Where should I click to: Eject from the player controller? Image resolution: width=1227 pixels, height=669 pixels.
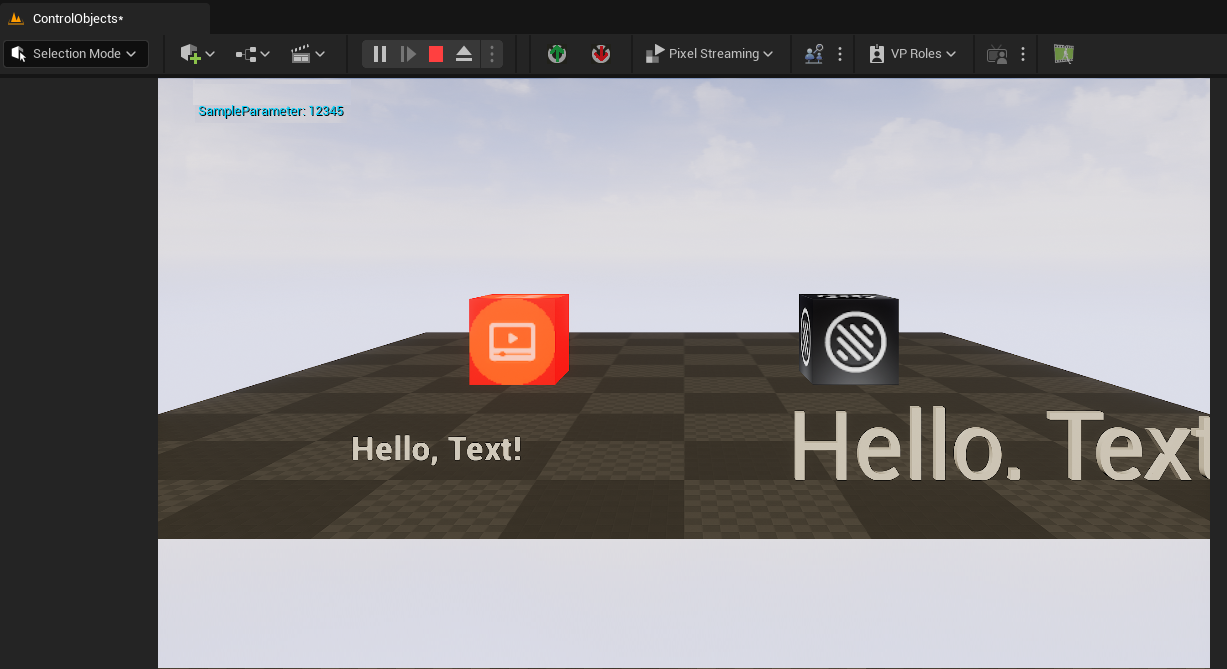[464, 54]
